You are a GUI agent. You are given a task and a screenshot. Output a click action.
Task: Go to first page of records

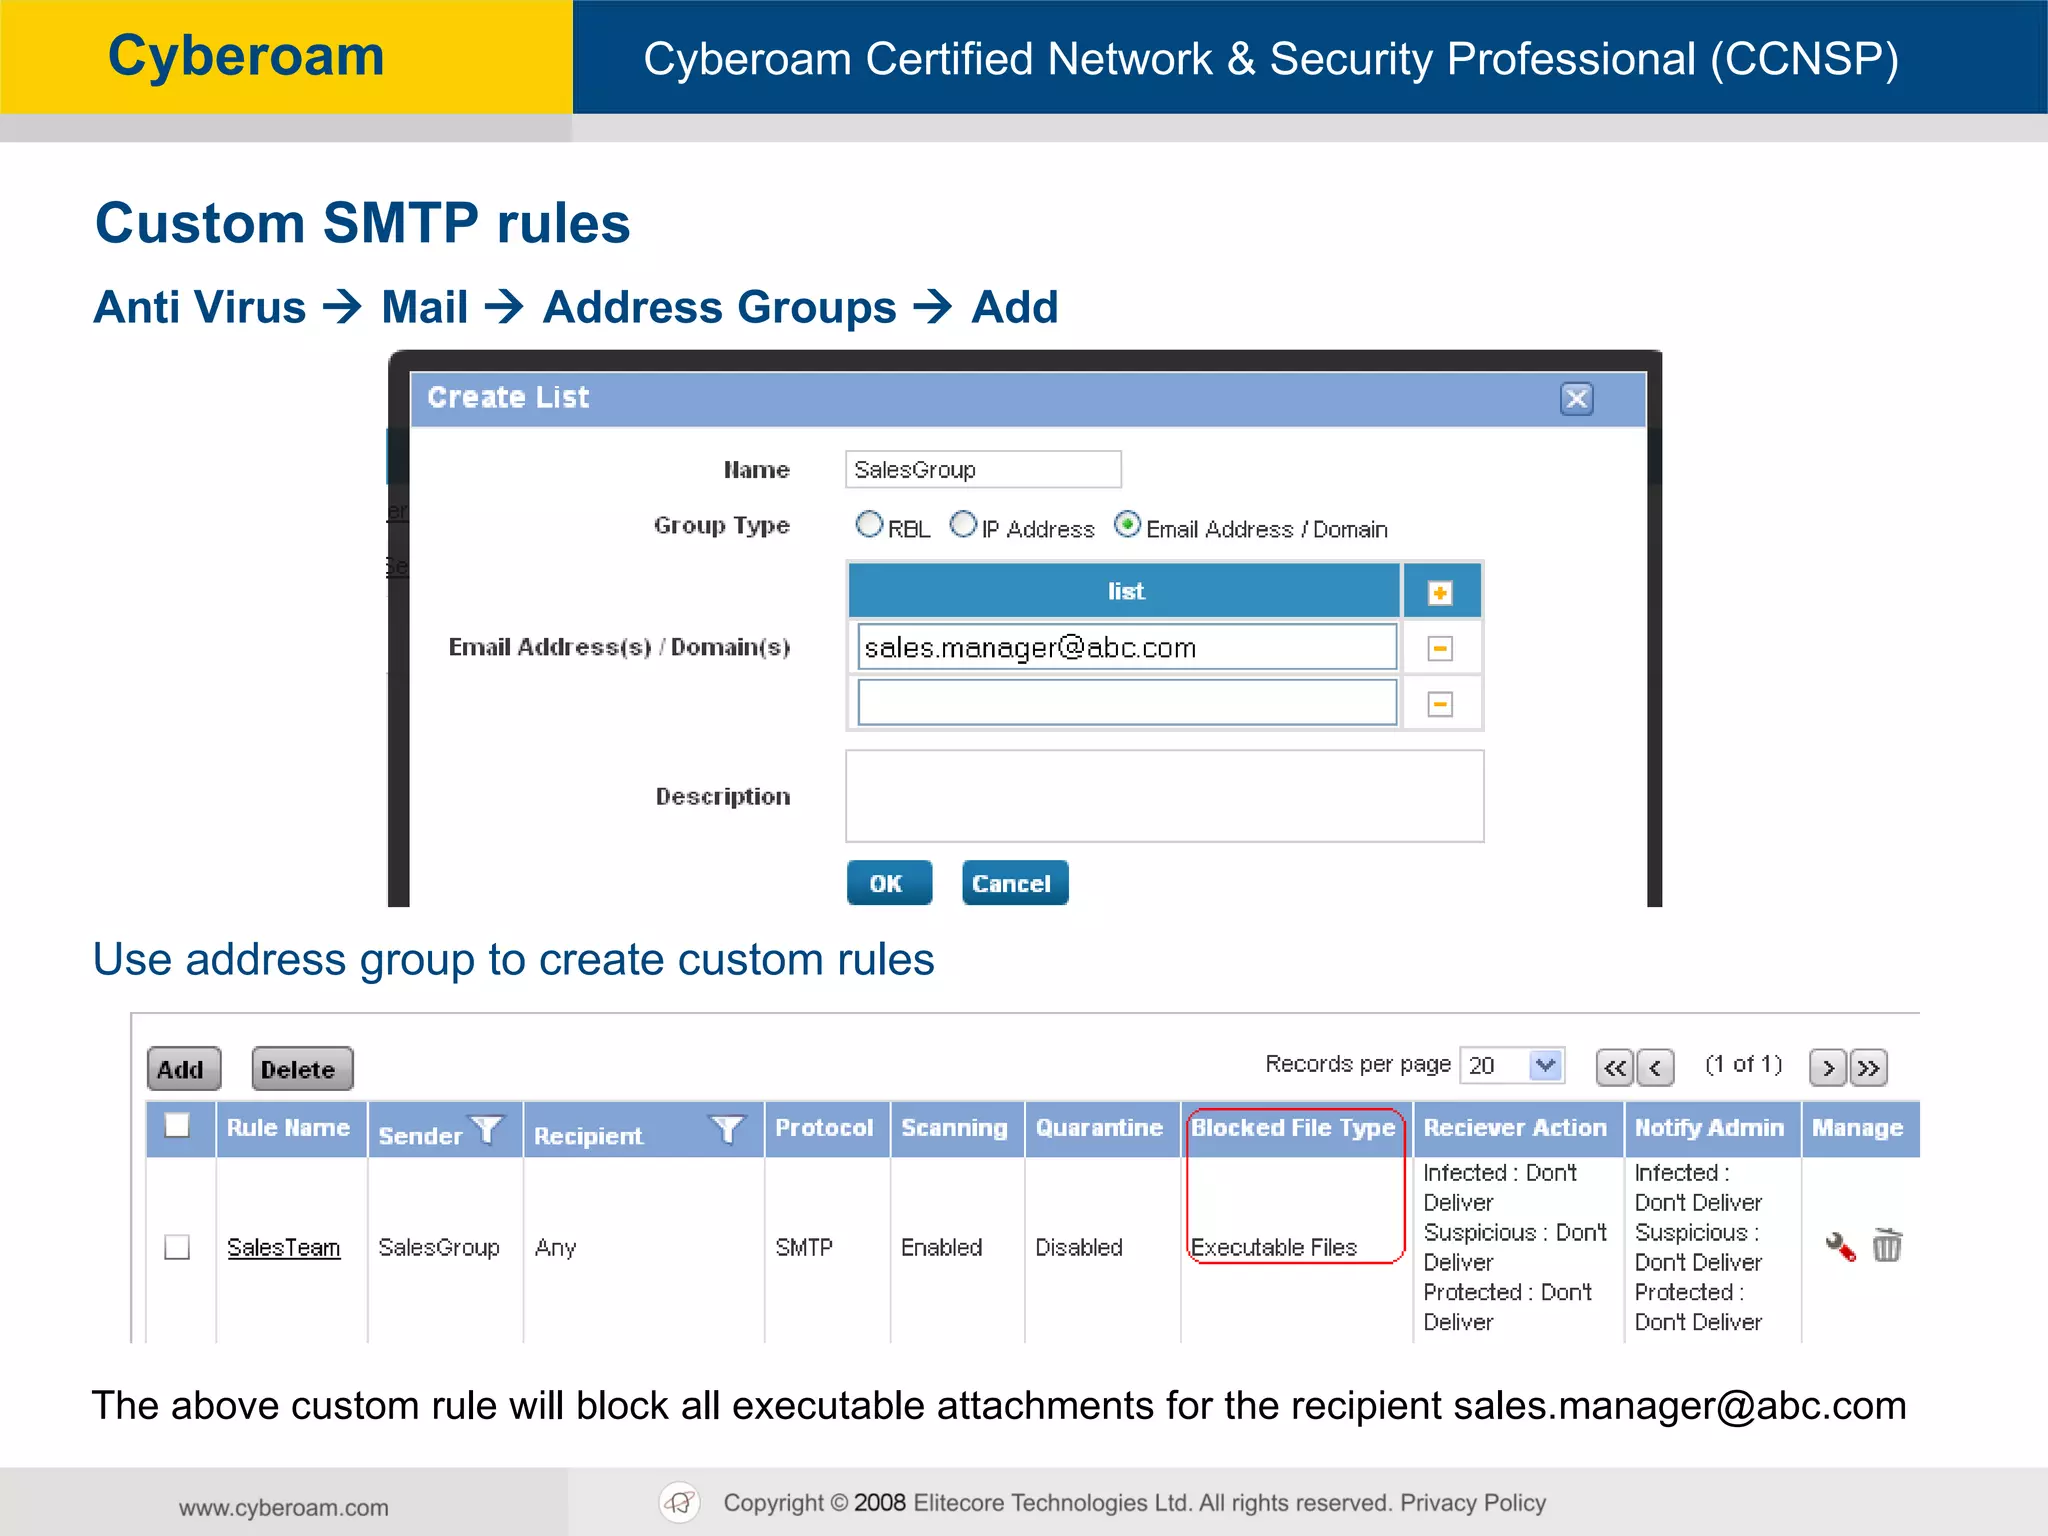(x=1614, y=1067)
